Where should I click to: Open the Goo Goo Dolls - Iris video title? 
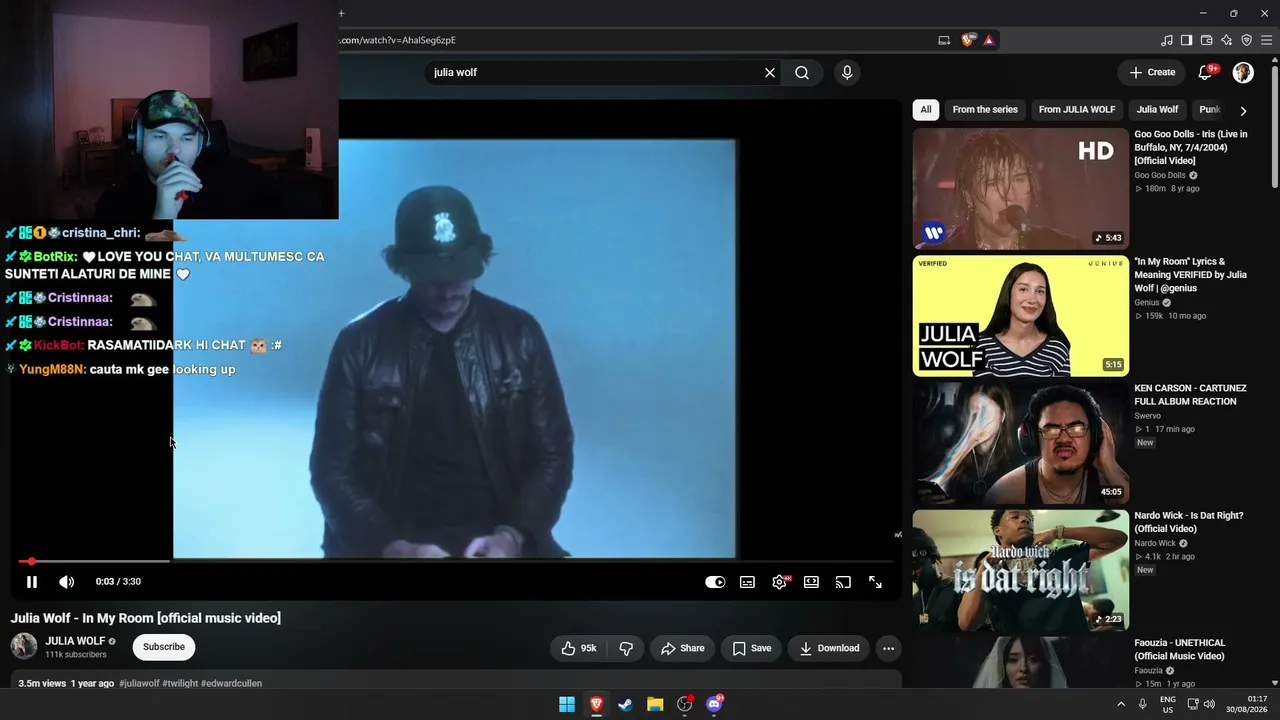[1191, 148]
